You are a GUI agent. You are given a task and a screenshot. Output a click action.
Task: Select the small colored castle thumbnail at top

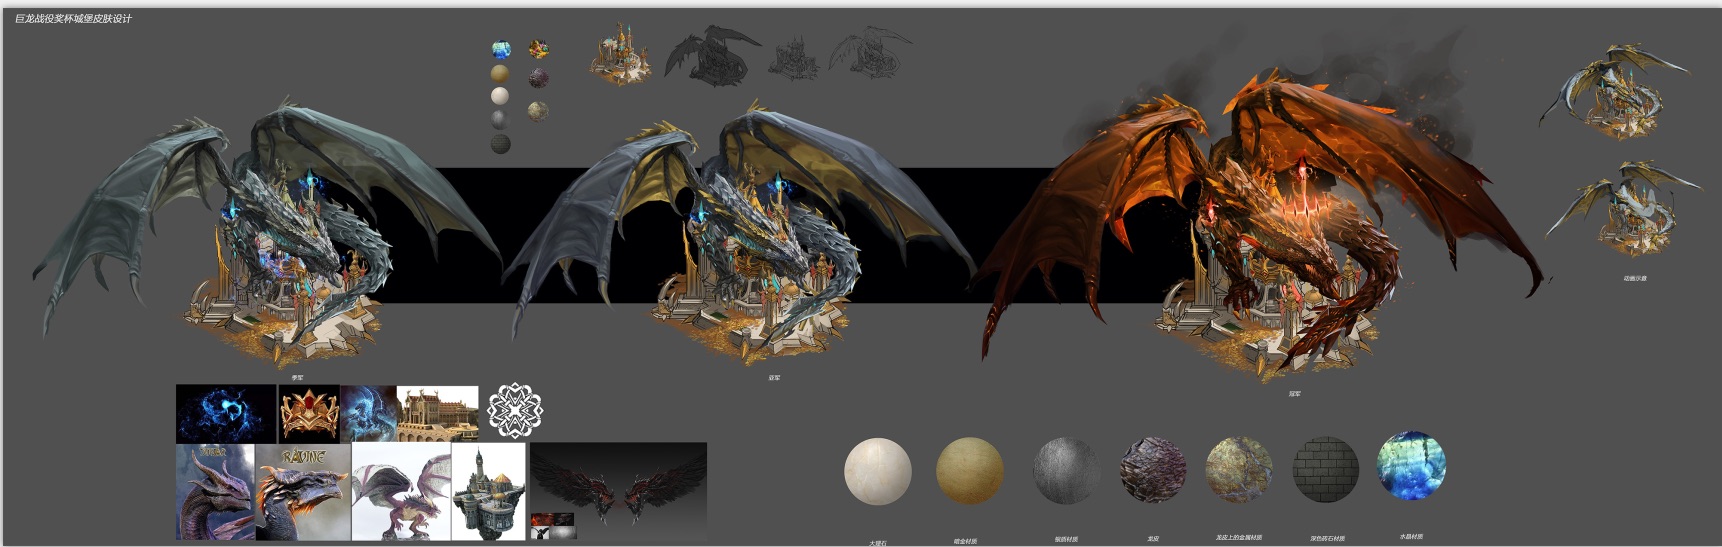pos(620,54)
